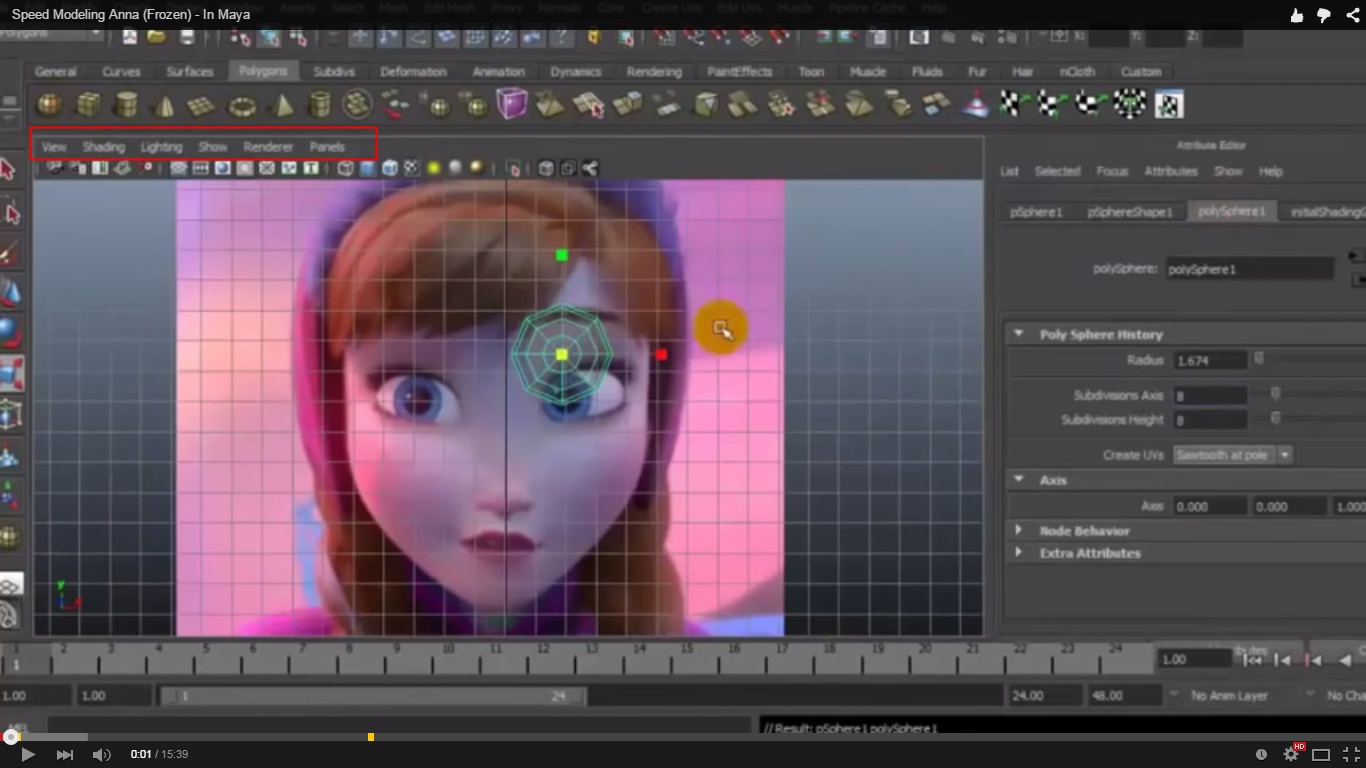1366x768 pixels.
Task: Create a polygon sphere from the shelf
Action: pyautogui.click(x=49, y=104)
